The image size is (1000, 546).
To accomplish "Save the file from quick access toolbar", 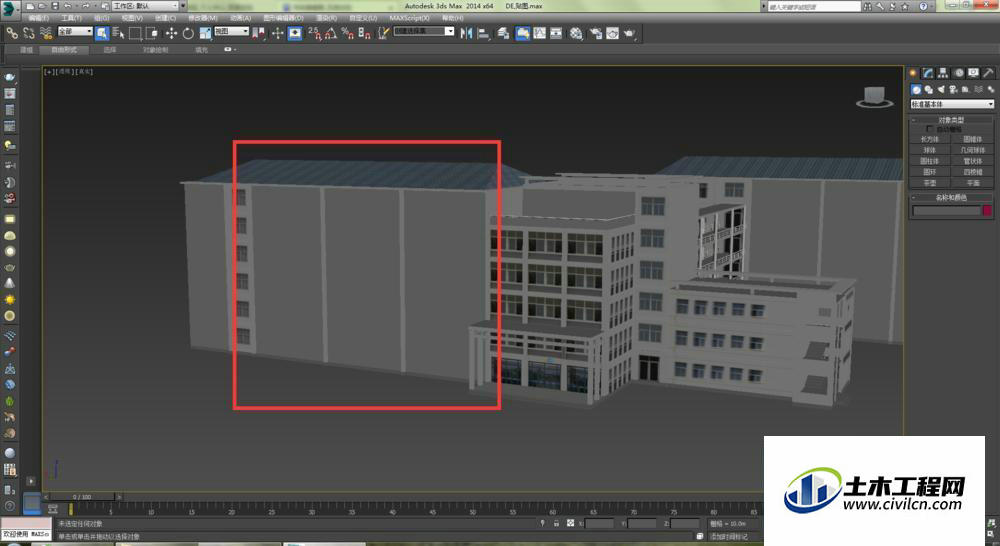I will [x=55, y=6].
